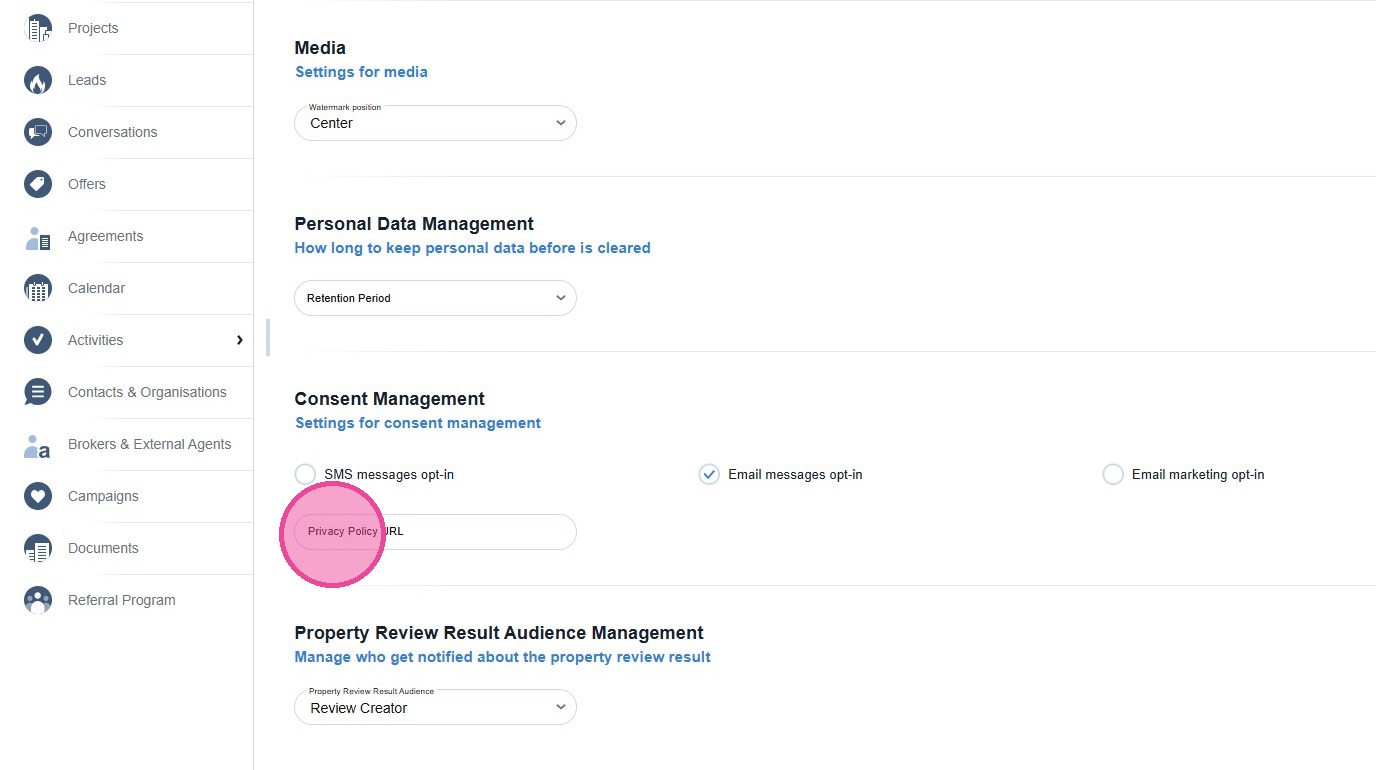
Task: Click the Campaigns heart icon
Action: 38,496
